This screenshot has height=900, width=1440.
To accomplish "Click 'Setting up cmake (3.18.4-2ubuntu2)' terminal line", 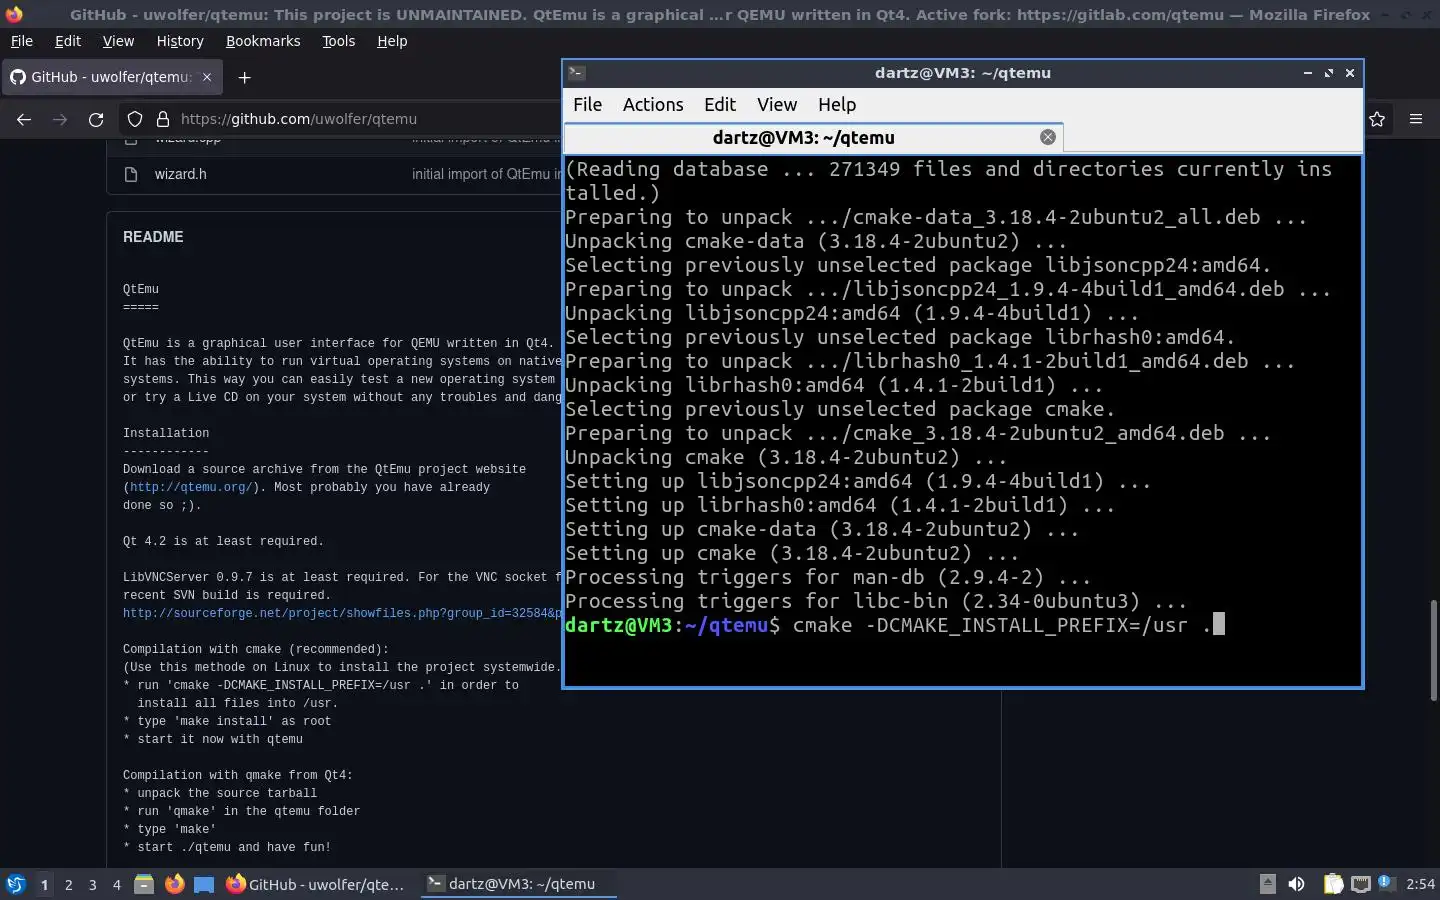I will pos(792,553).
